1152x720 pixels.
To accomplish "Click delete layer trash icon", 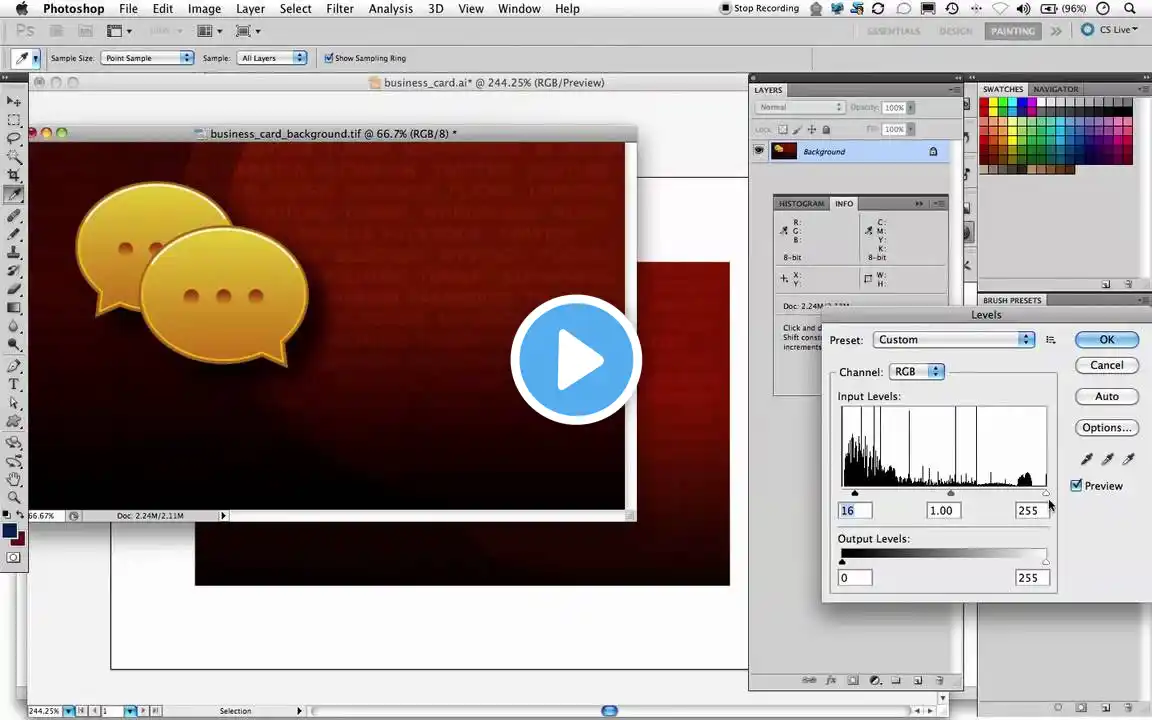I will [939, 680].
